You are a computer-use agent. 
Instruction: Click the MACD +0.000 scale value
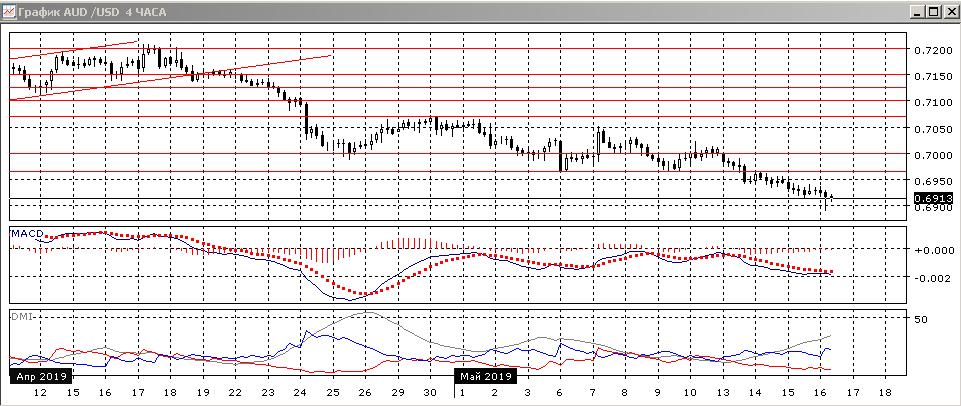pyautogui.click(x=933, y=250)
